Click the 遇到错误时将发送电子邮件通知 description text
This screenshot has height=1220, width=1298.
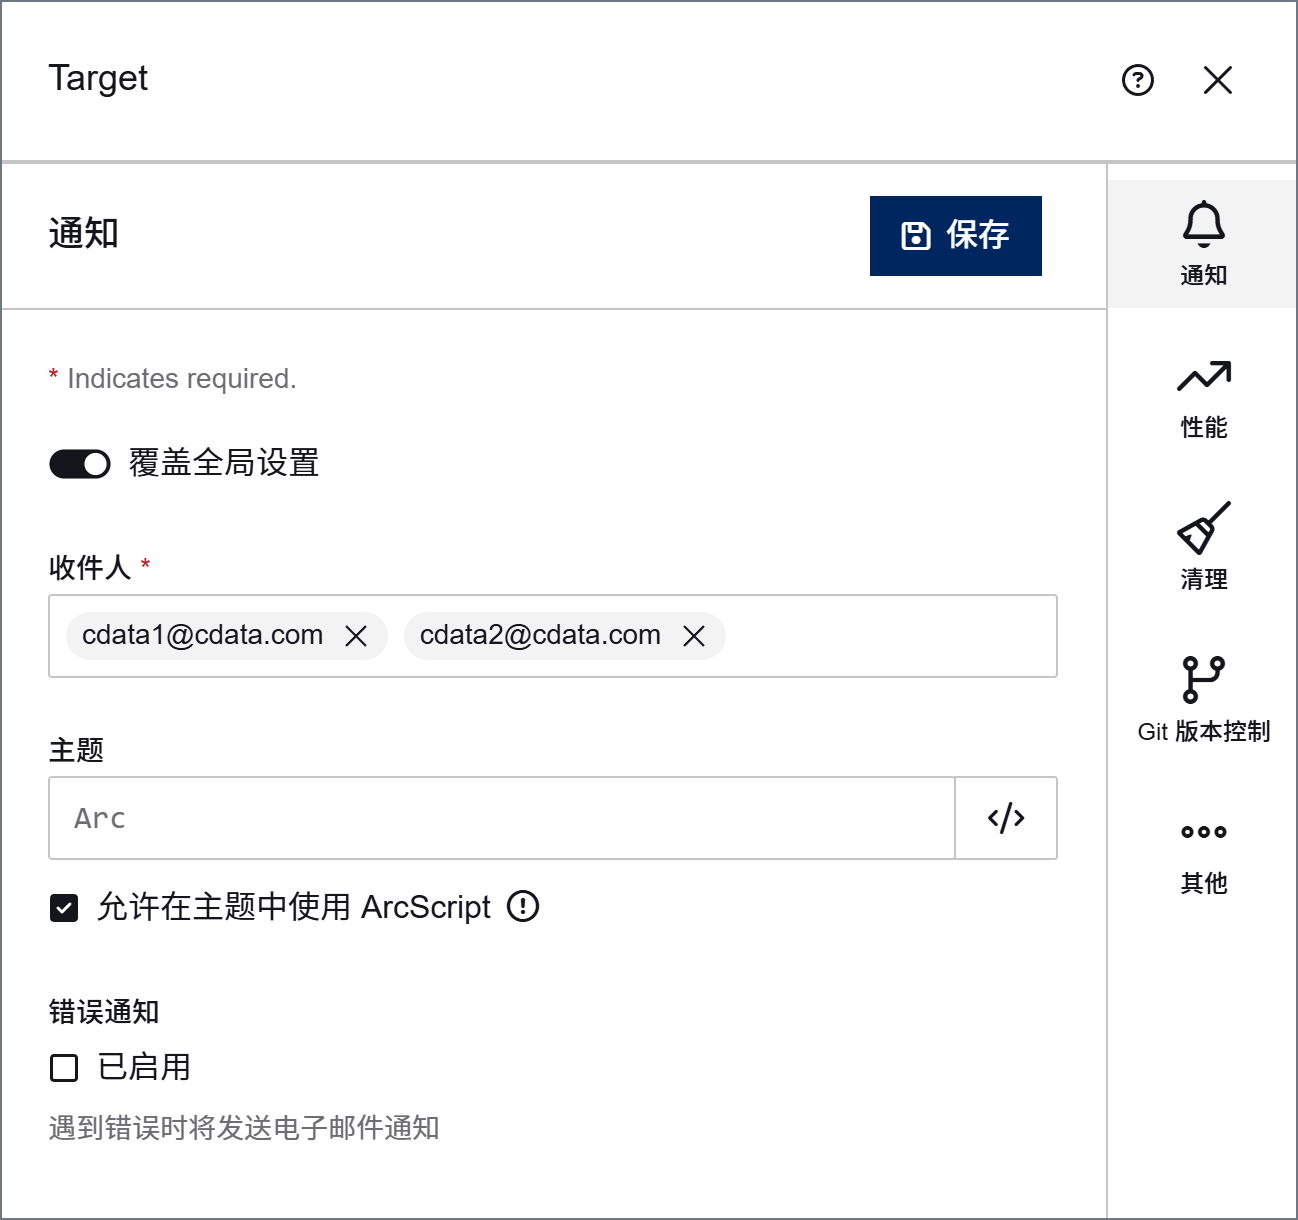tap(244, 1128)
